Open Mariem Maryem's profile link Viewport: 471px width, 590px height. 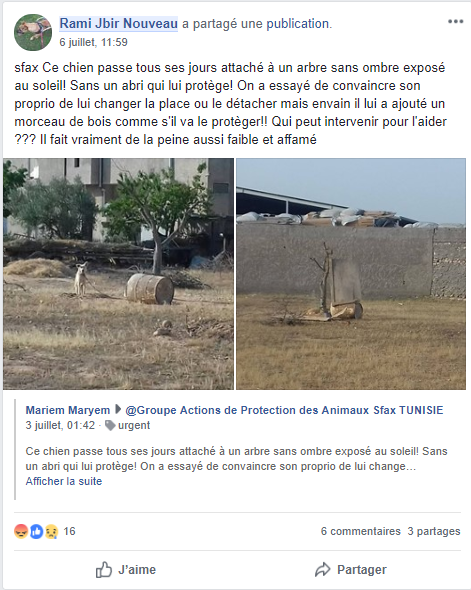click(x=68, y=410)
